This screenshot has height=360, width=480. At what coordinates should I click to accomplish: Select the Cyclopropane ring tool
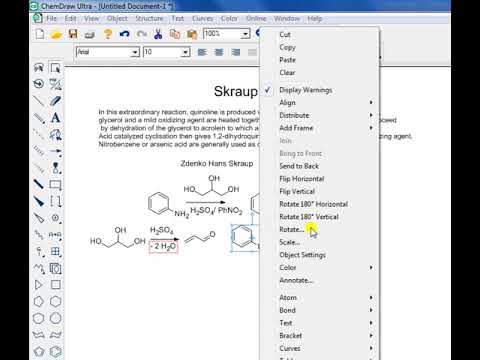click(x=39, y=285)
